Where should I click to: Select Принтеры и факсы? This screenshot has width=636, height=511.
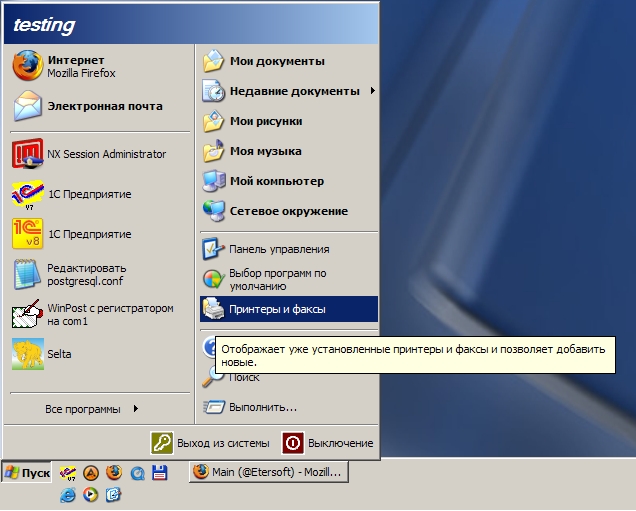(x=277, y=309)
